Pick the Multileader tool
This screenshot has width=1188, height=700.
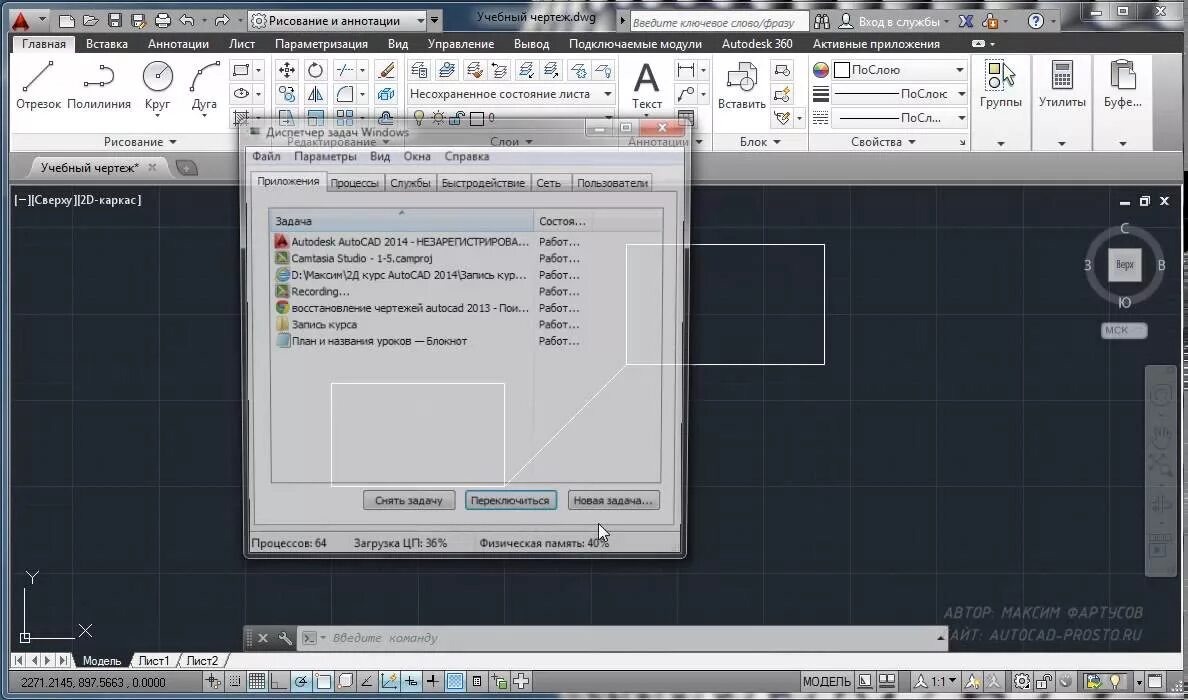coord(686,94)
